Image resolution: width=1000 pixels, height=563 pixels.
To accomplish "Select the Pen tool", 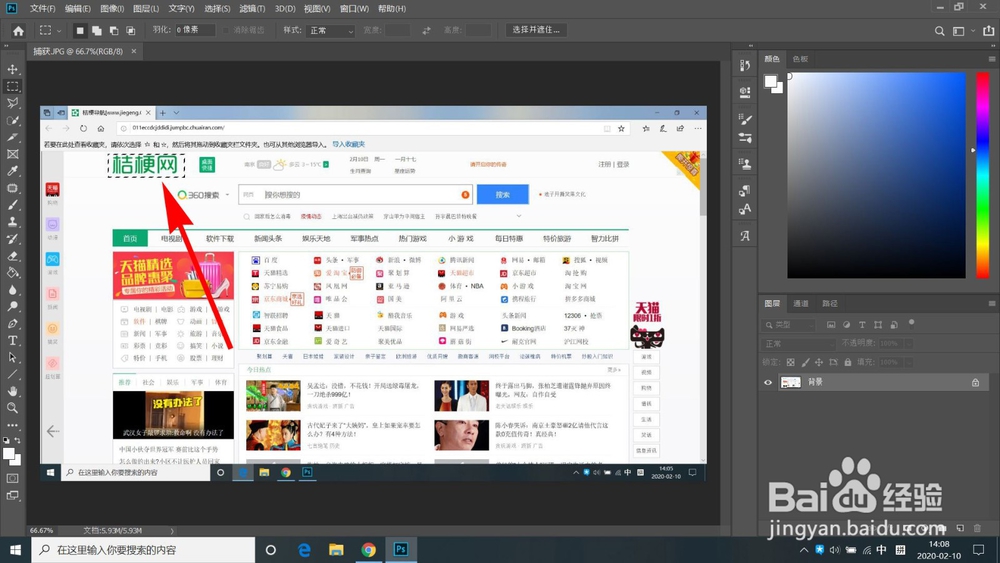I will click(x=12, y=324).
